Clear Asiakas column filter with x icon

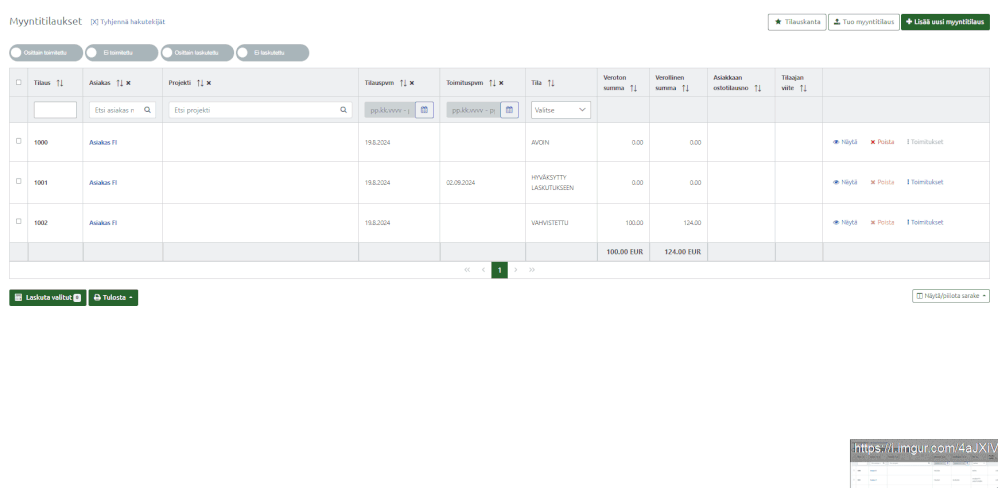point(129,83)
